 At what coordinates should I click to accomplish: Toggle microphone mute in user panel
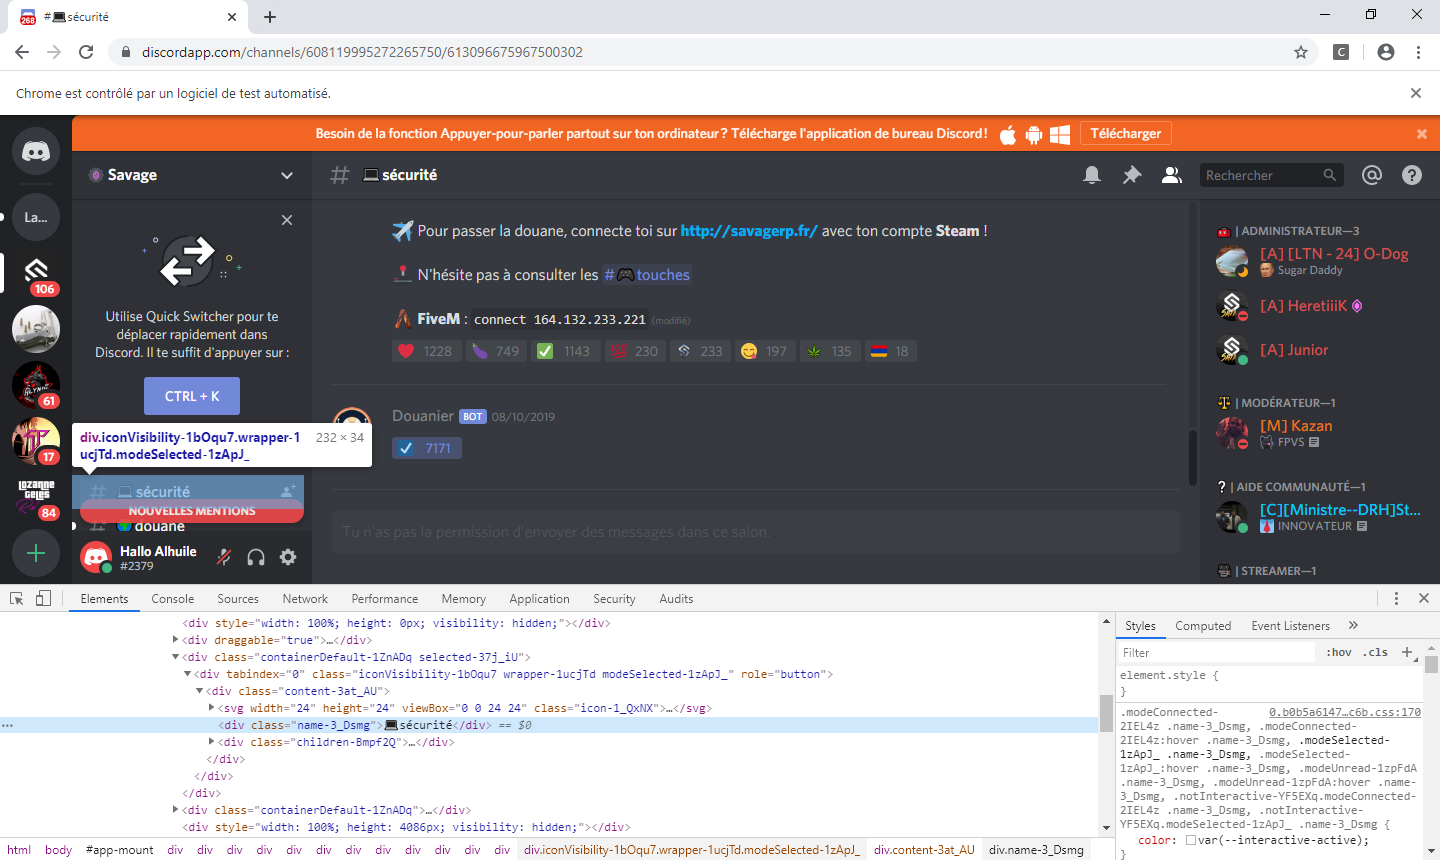tap(224, 557)
